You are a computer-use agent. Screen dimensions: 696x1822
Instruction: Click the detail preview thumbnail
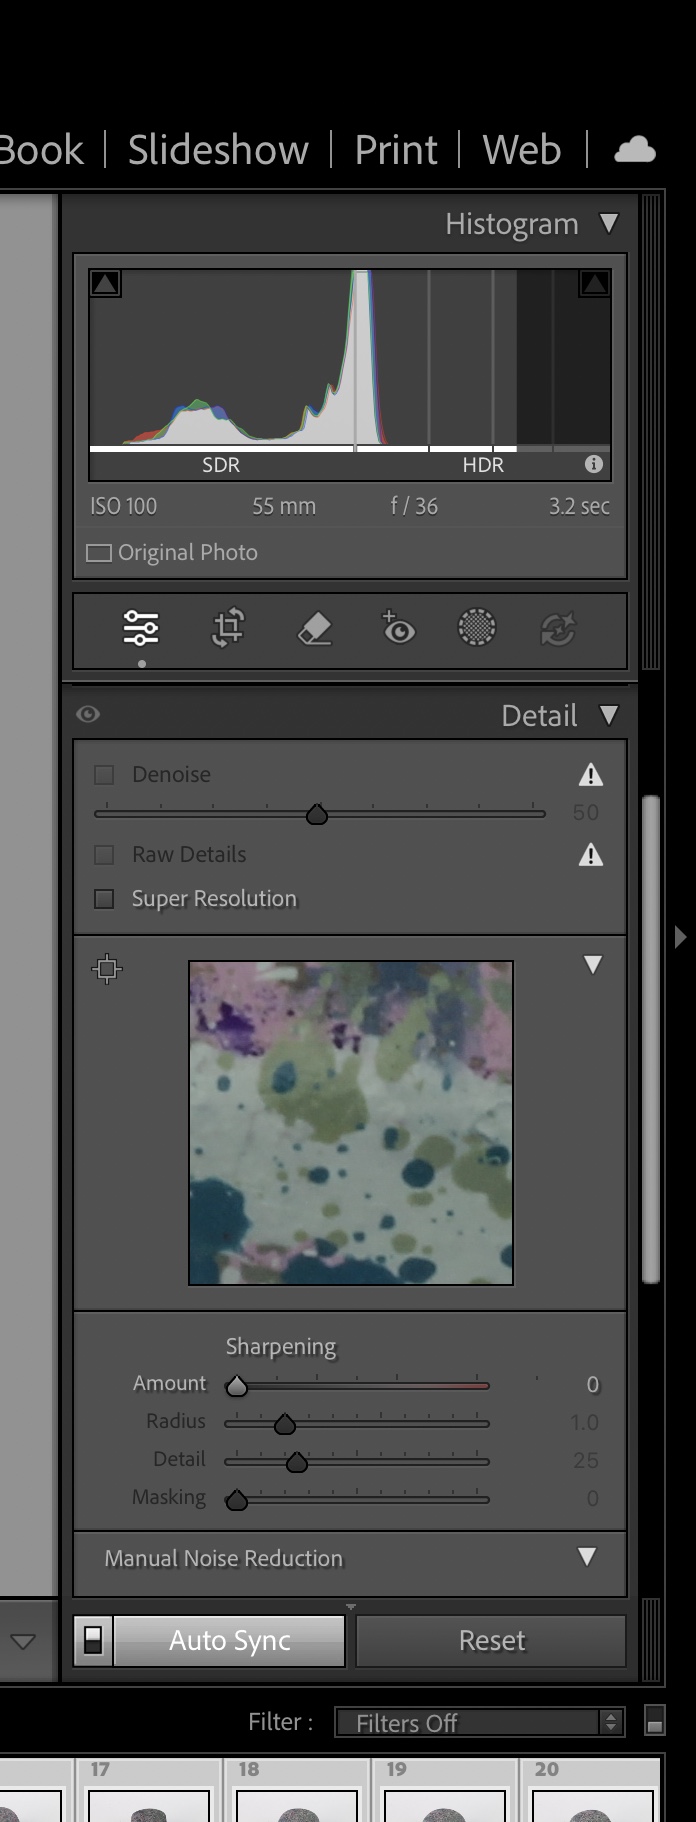pyautogui.click(x=351, y=1123)
